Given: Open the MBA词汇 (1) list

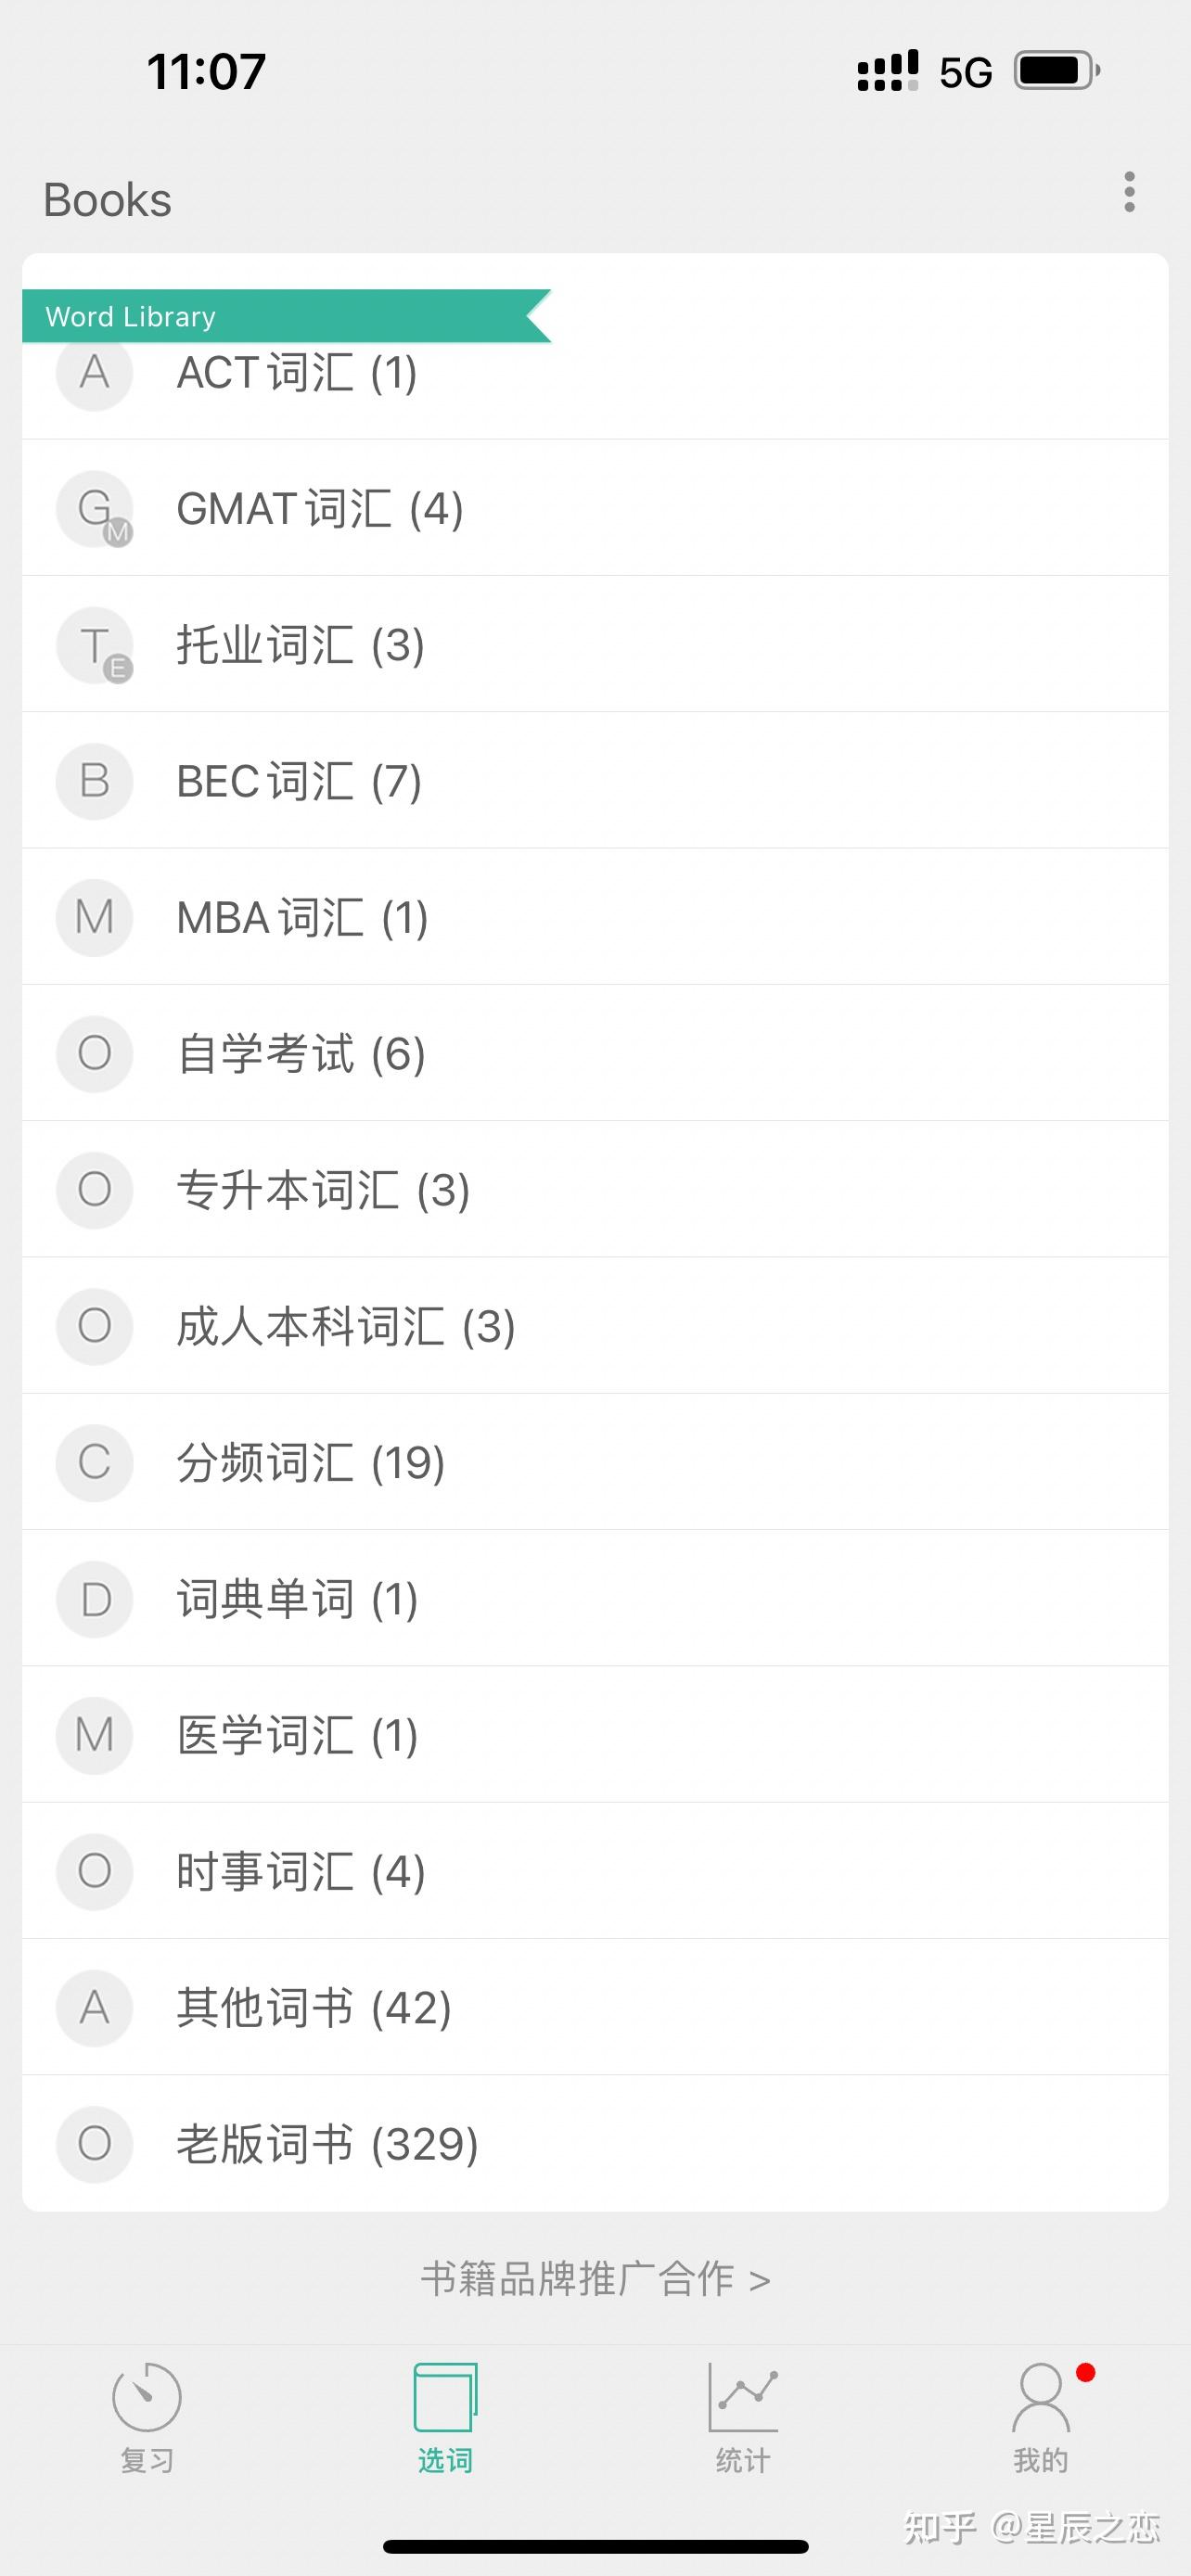Looking at the screenshot, I should click(x=595, y=917).
